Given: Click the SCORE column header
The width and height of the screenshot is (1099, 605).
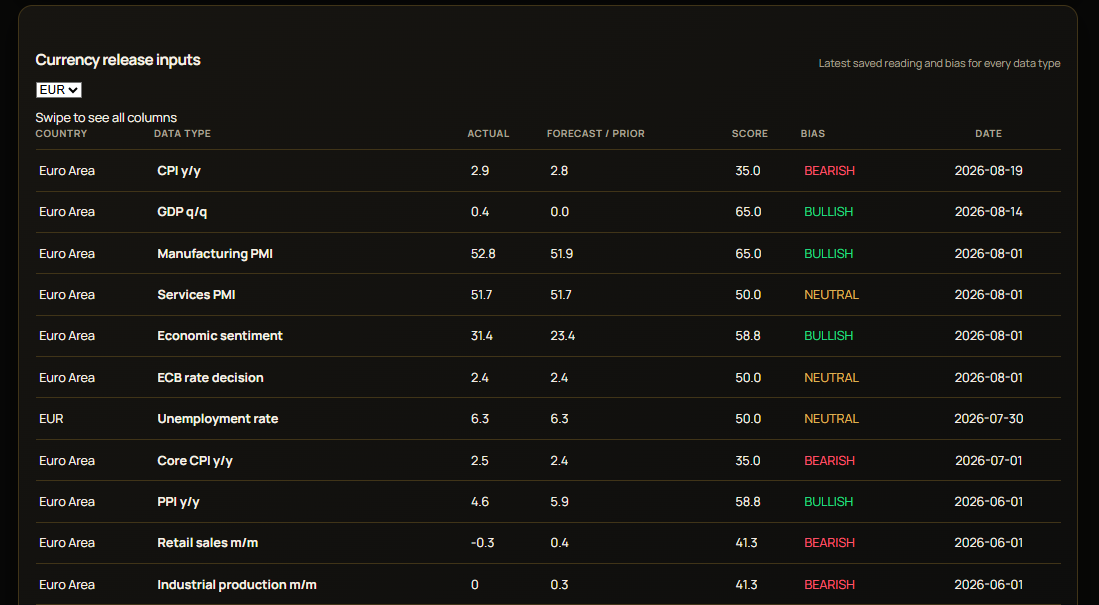Looking at the screenshot, I should click(750, 133).
